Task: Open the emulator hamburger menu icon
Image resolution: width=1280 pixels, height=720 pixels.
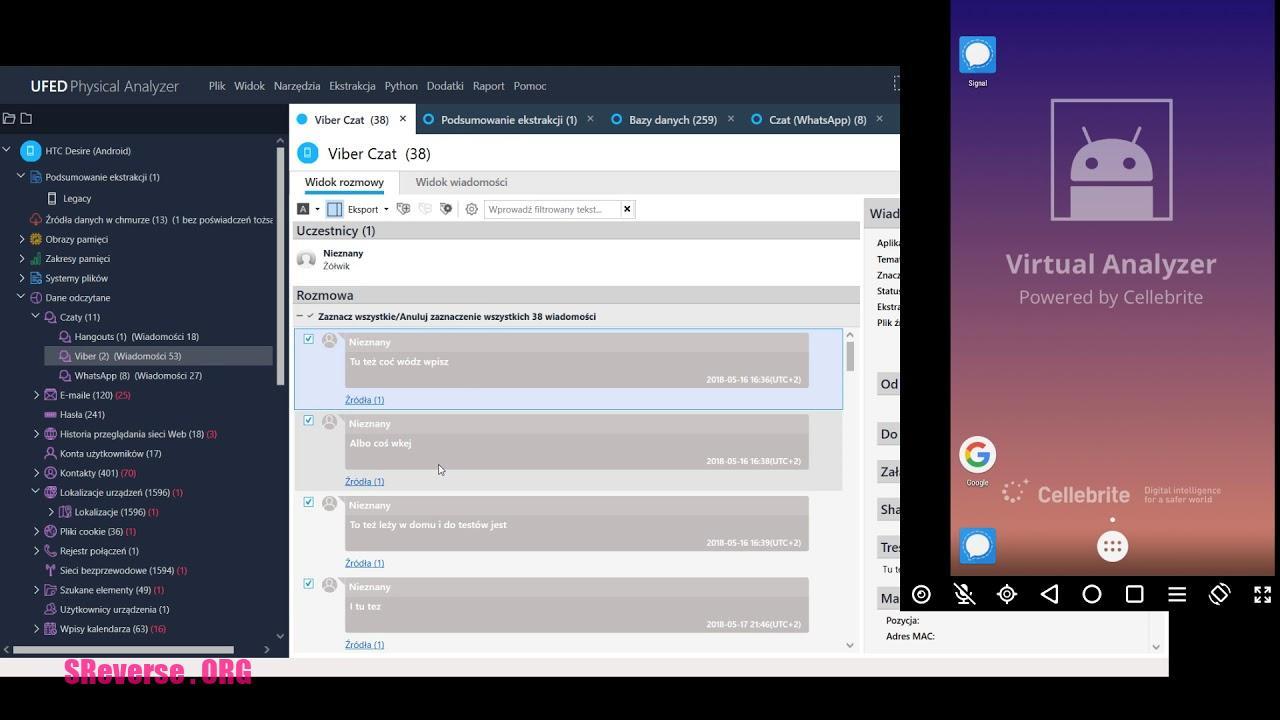Action: 1177,594
